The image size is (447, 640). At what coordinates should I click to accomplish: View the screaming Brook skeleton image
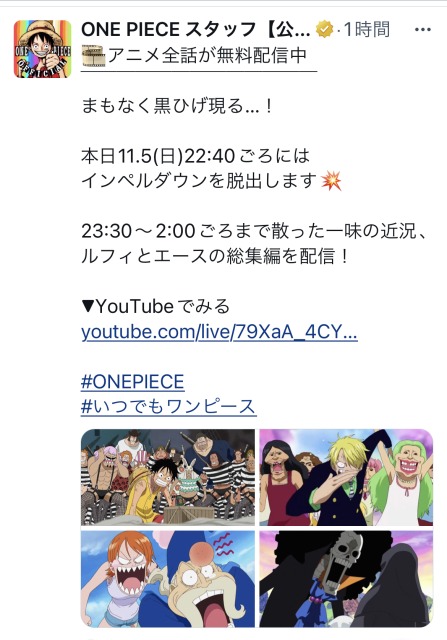346,579
